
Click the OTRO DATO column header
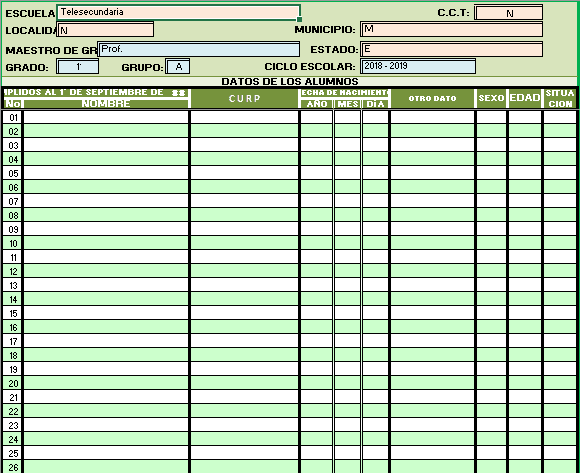(x=432, y=98)
